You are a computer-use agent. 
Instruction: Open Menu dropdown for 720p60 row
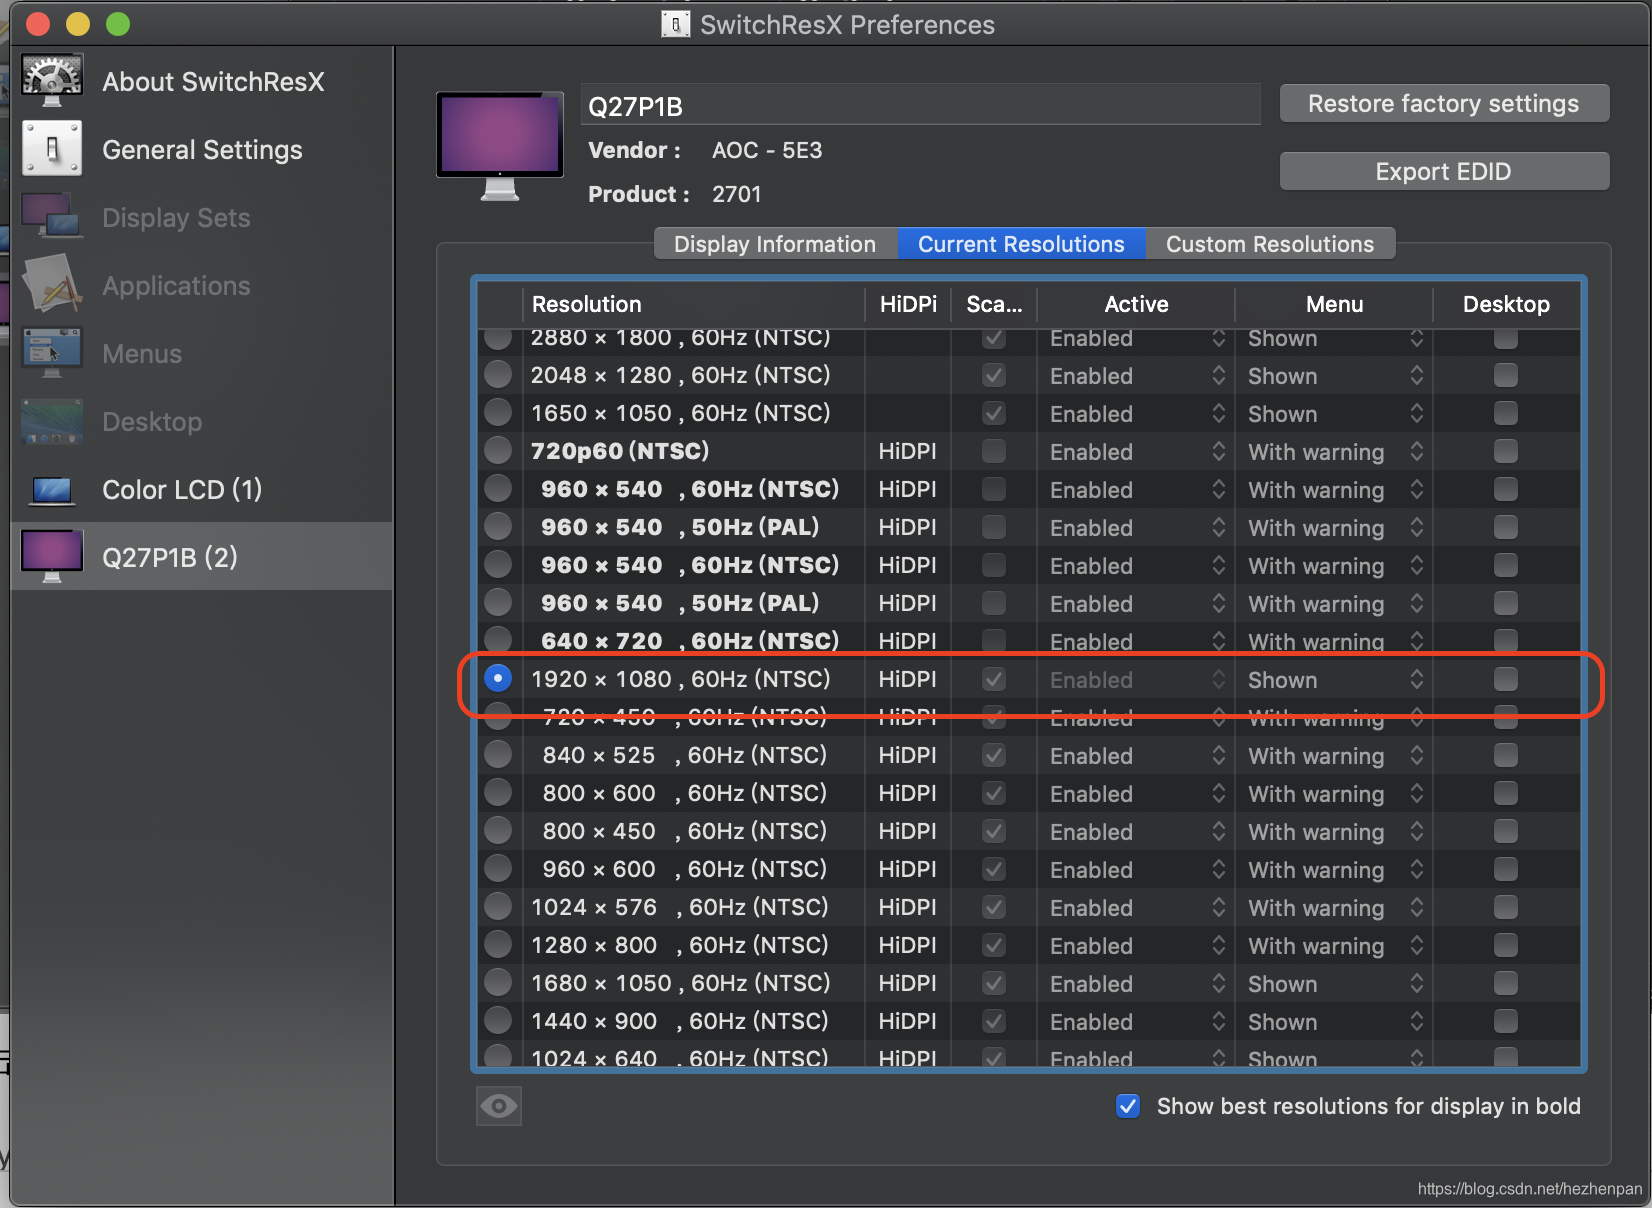point(1335,452)
